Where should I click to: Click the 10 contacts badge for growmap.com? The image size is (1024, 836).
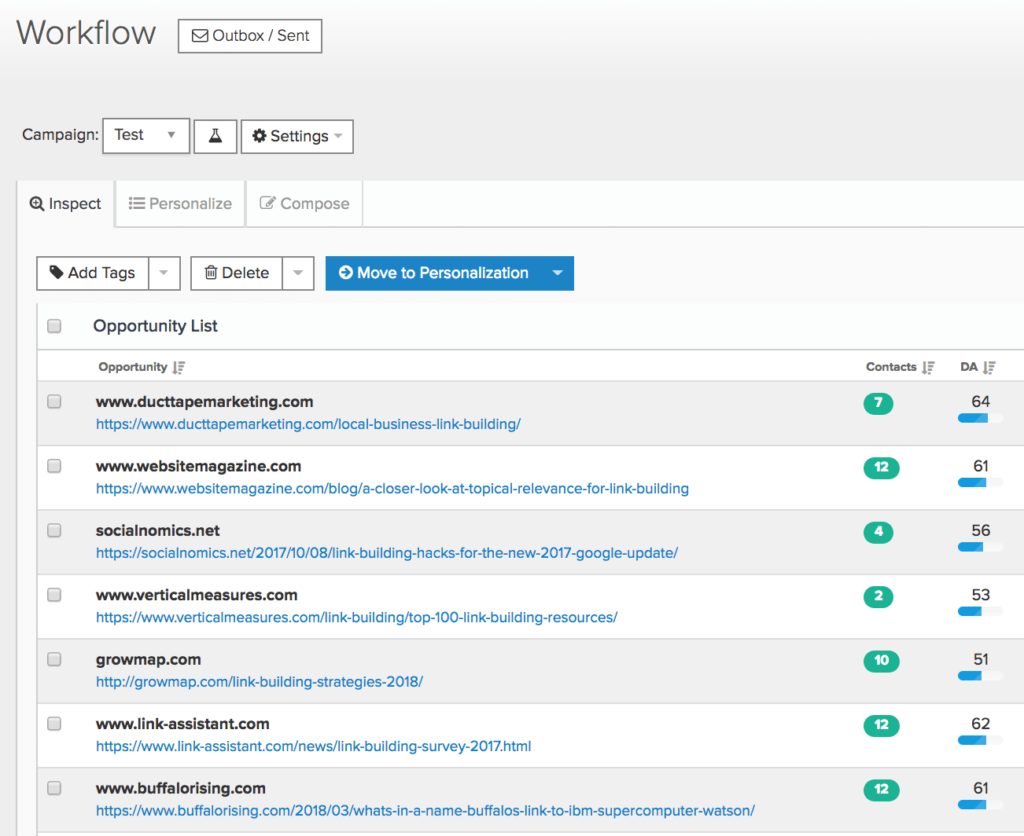(881, 661)
